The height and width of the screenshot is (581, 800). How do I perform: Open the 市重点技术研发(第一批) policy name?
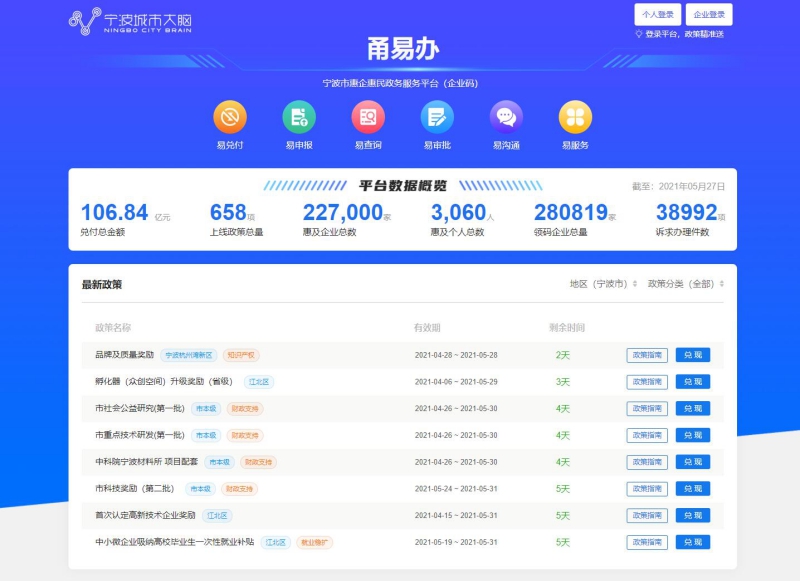140,435
